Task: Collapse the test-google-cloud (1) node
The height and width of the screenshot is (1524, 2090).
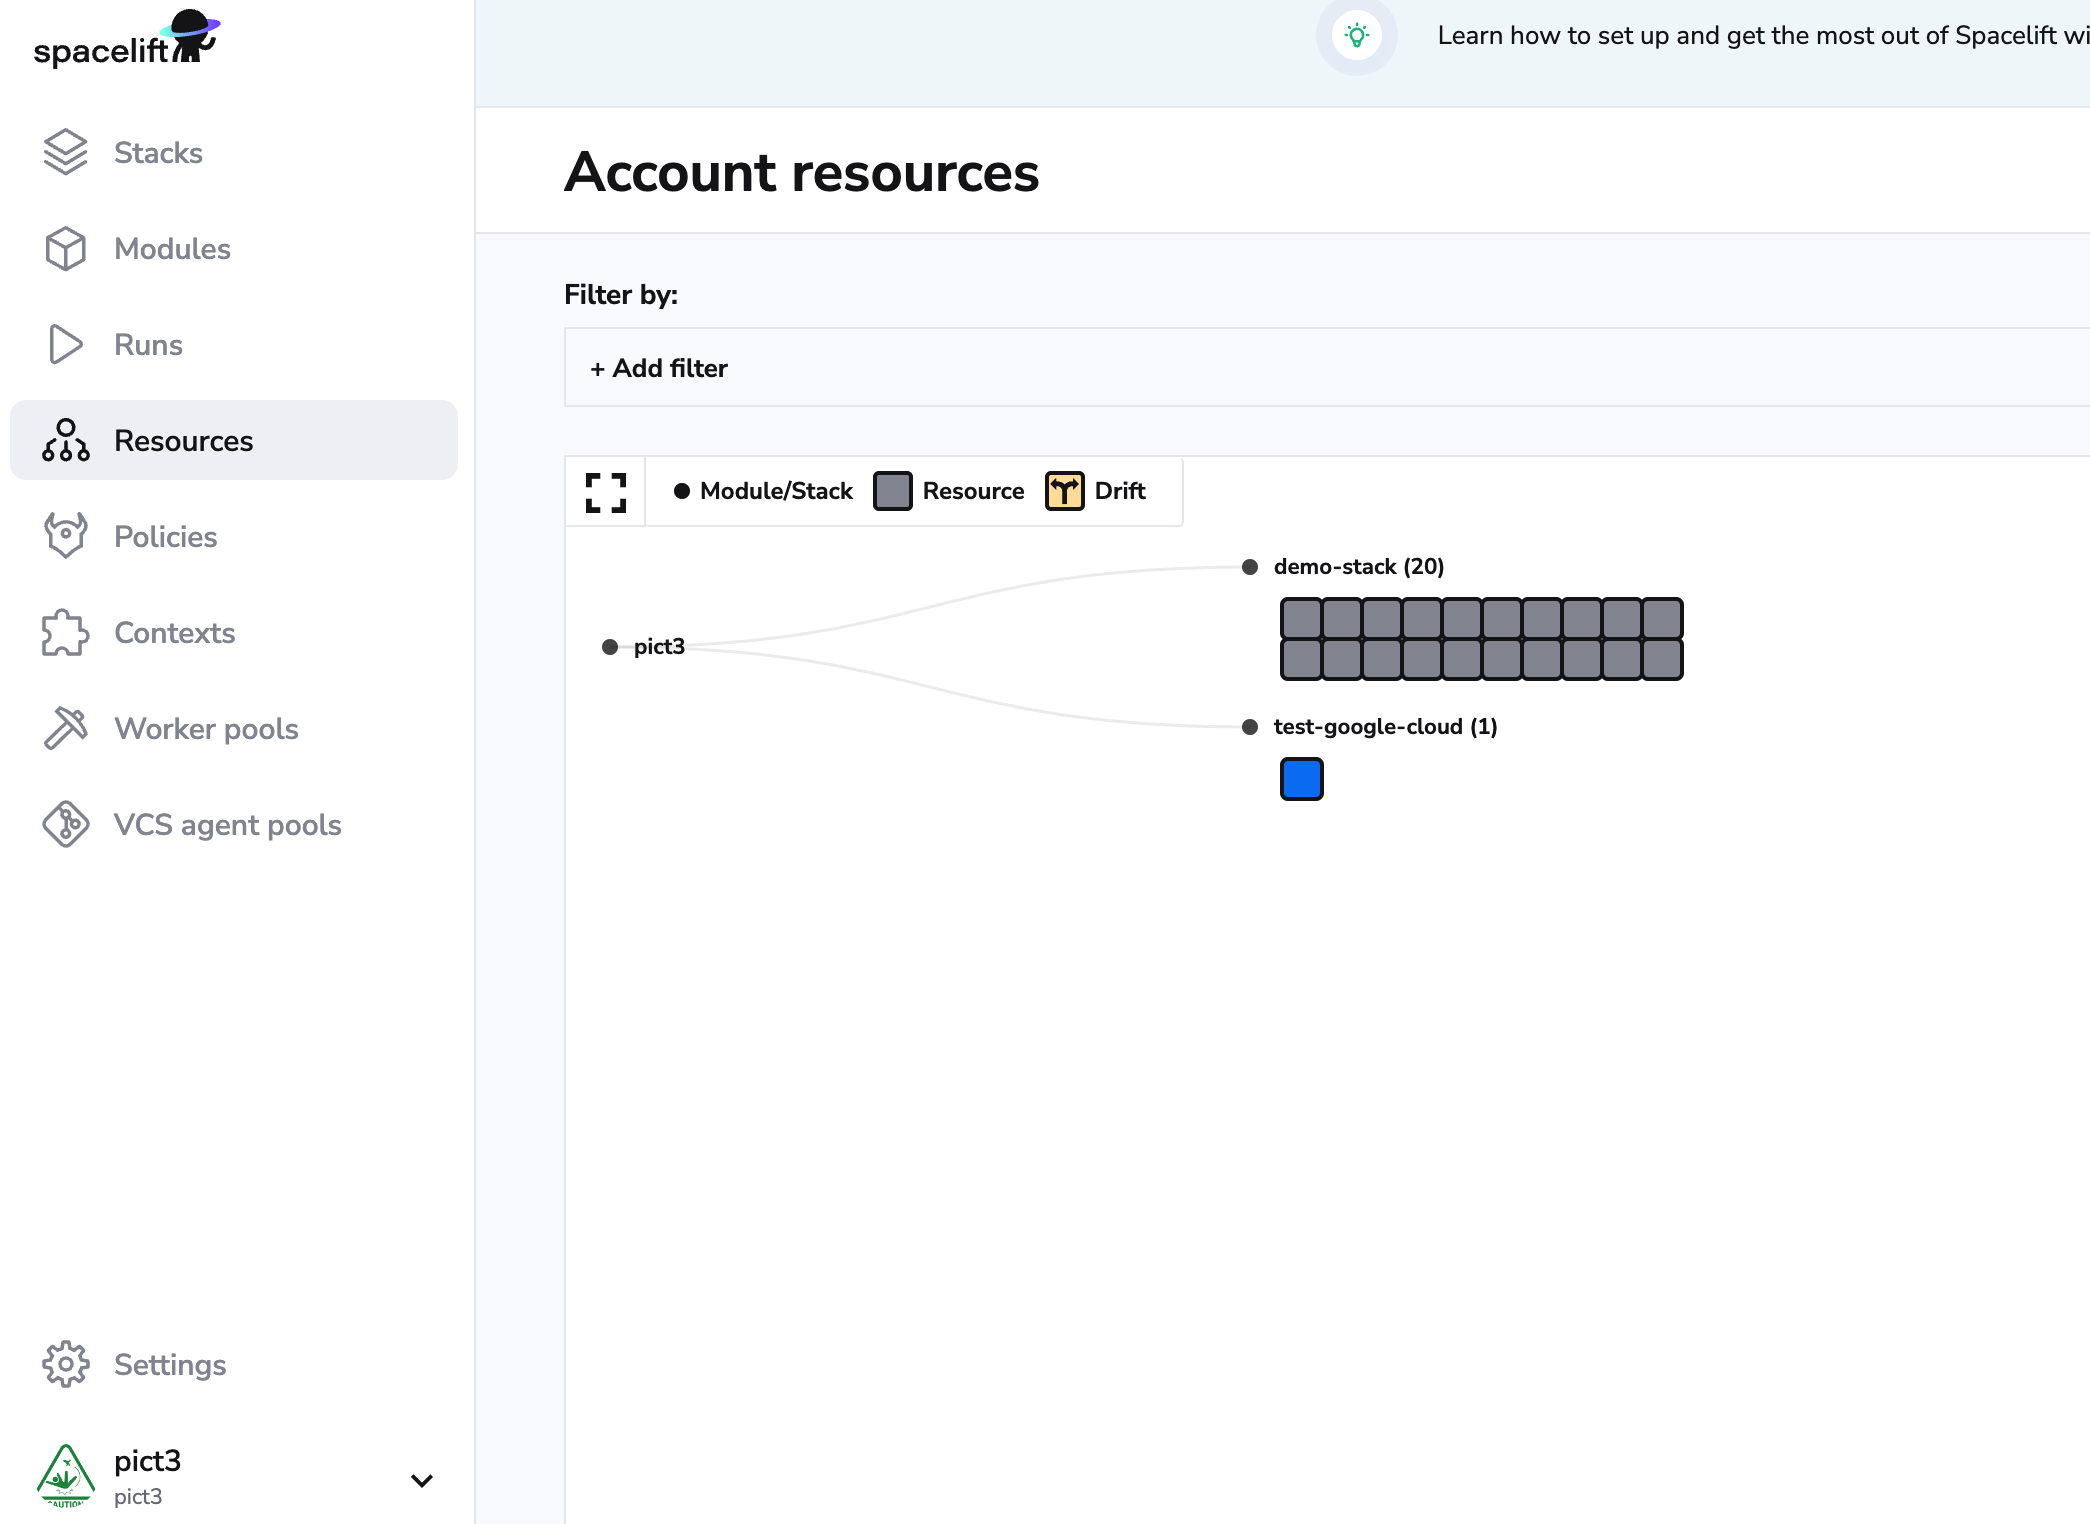Action: [x=1250, y=727]
